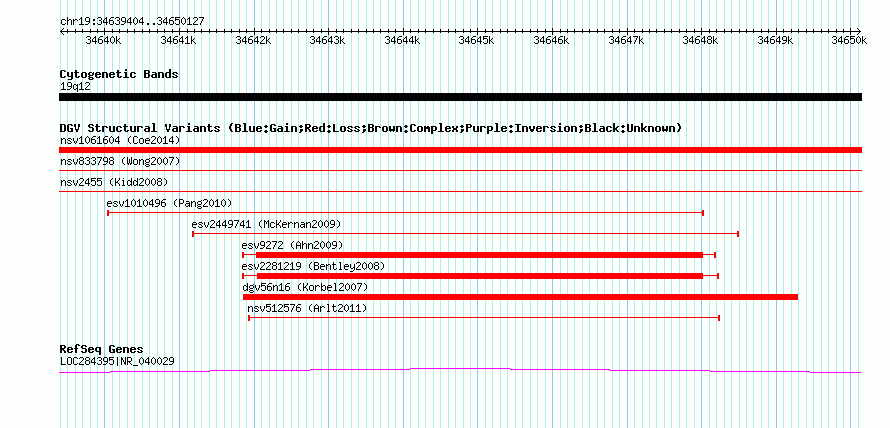Open the nsv512576 (Arlt2011) variant label
The width and height of the screenshot is (890, 428).
point(307,308)
